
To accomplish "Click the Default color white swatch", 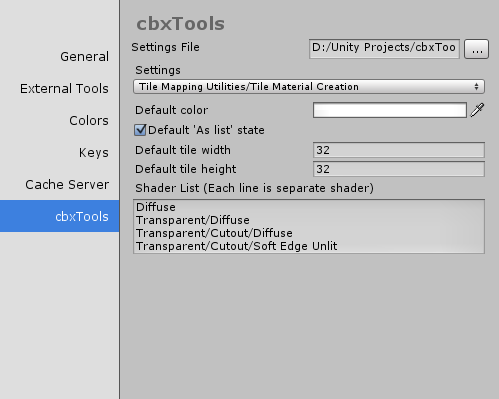I will click(x=390, y=110).
